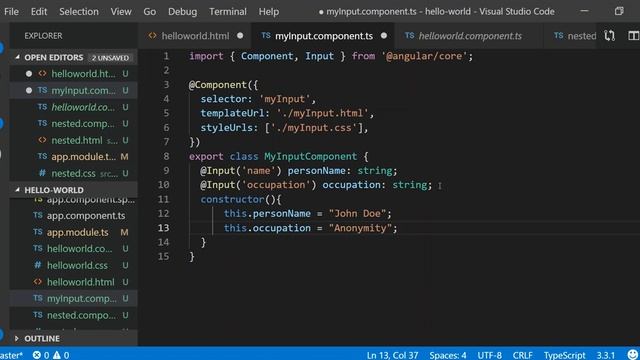The width and height of the screenshot is (640, 360).
Task: Click the CSS hash icon beside helloworld.css
Action: [38, 265]
